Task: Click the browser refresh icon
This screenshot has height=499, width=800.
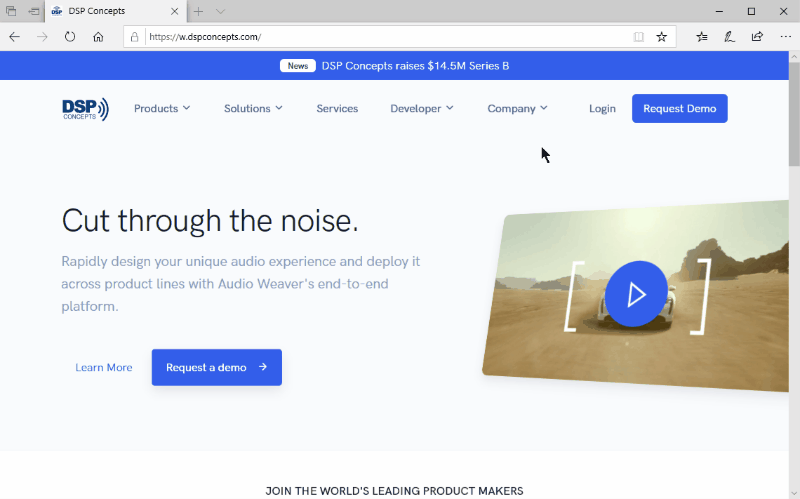Action: (x=70, y=36)
